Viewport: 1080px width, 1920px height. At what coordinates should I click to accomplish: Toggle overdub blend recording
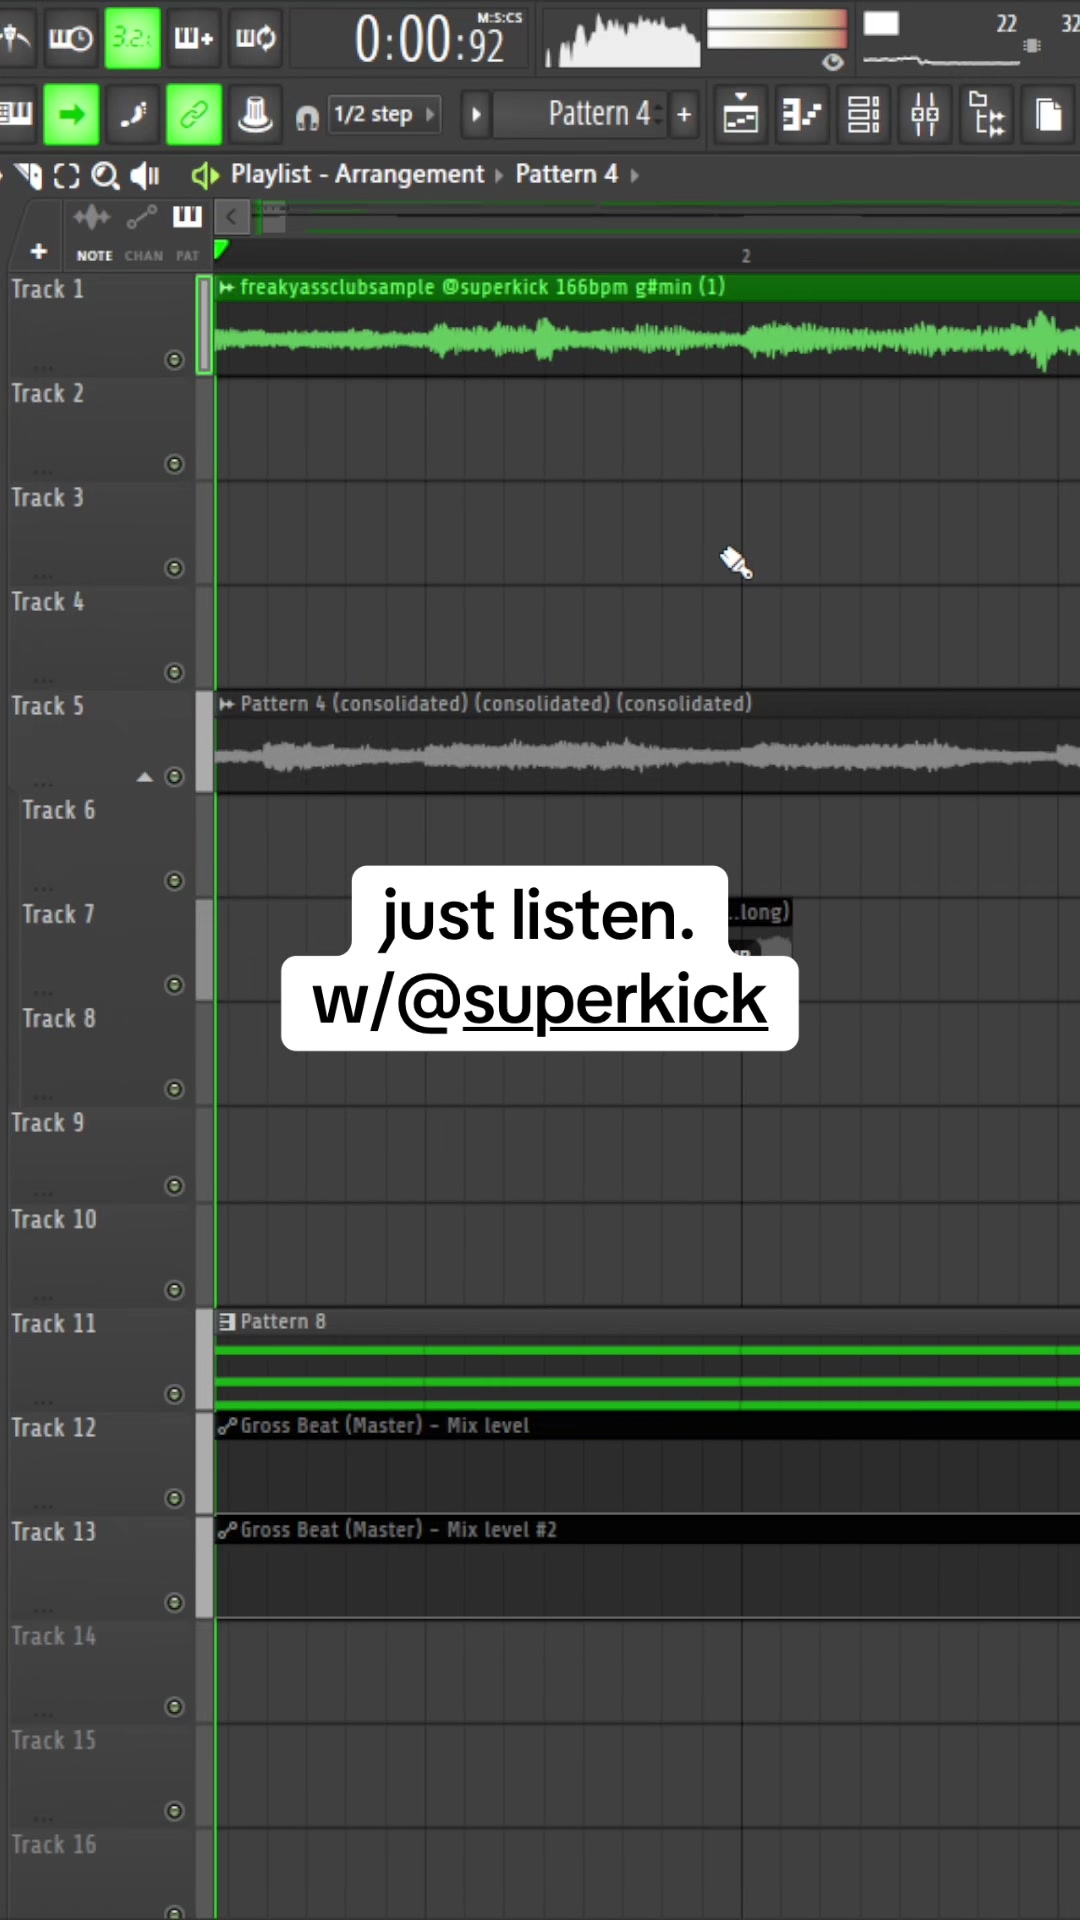pos(194,38)
